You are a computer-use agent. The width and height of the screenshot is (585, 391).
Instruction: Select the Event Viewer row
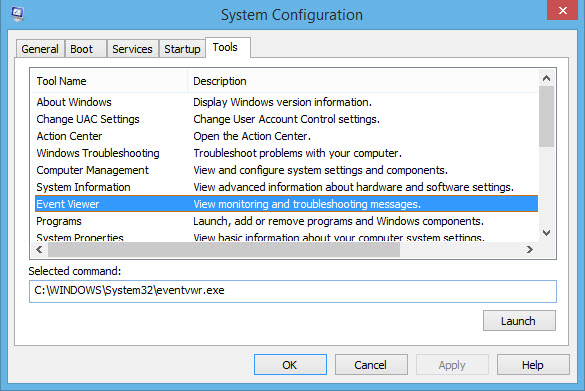(287, 204)
